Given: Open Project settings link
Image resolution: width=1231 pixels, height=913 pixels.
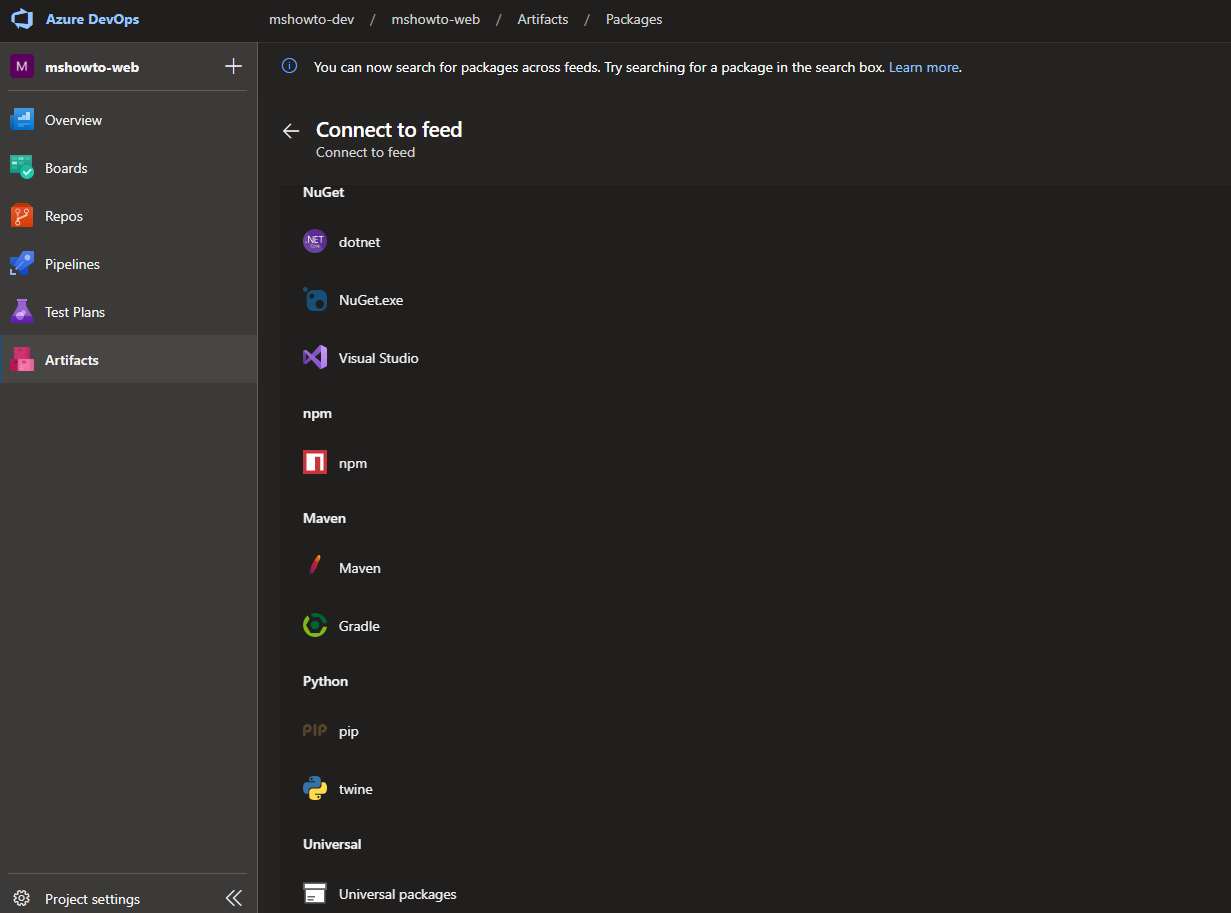Looking at the screenshot, I should [92, 899].
